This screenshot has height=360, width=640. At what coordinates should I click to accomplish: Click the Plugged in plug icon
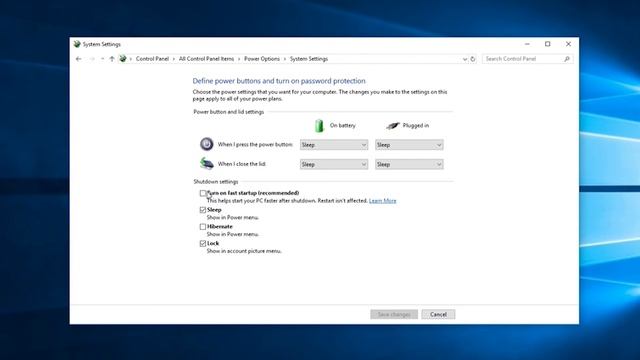pyautogui.click(x=393, y=125)
